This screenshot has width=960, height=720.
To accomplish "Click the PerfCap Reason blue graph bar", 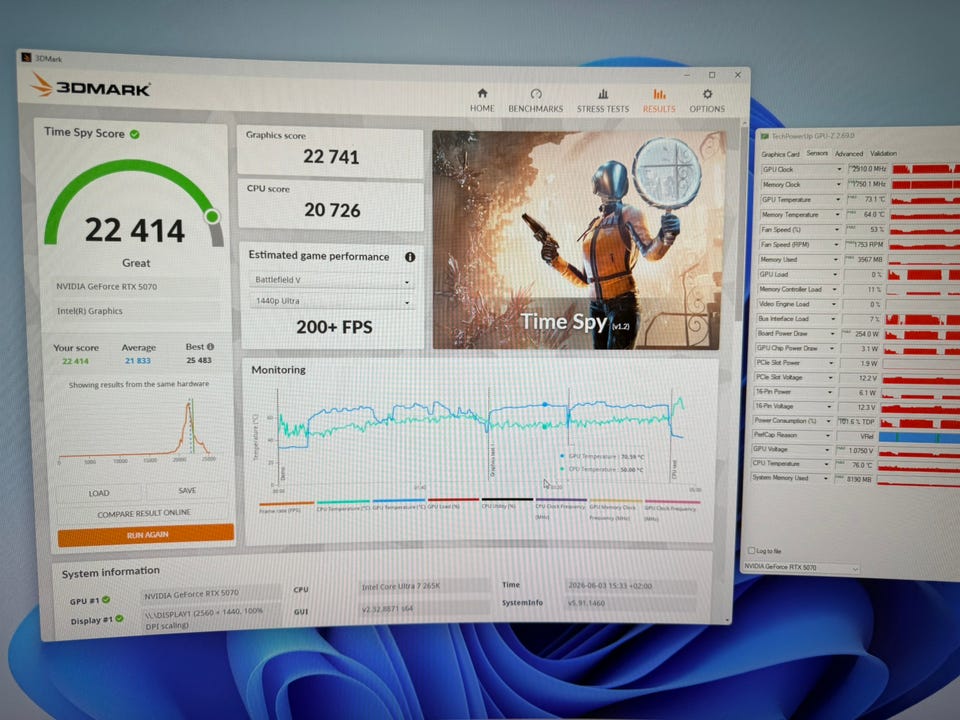I will [920, 437].
